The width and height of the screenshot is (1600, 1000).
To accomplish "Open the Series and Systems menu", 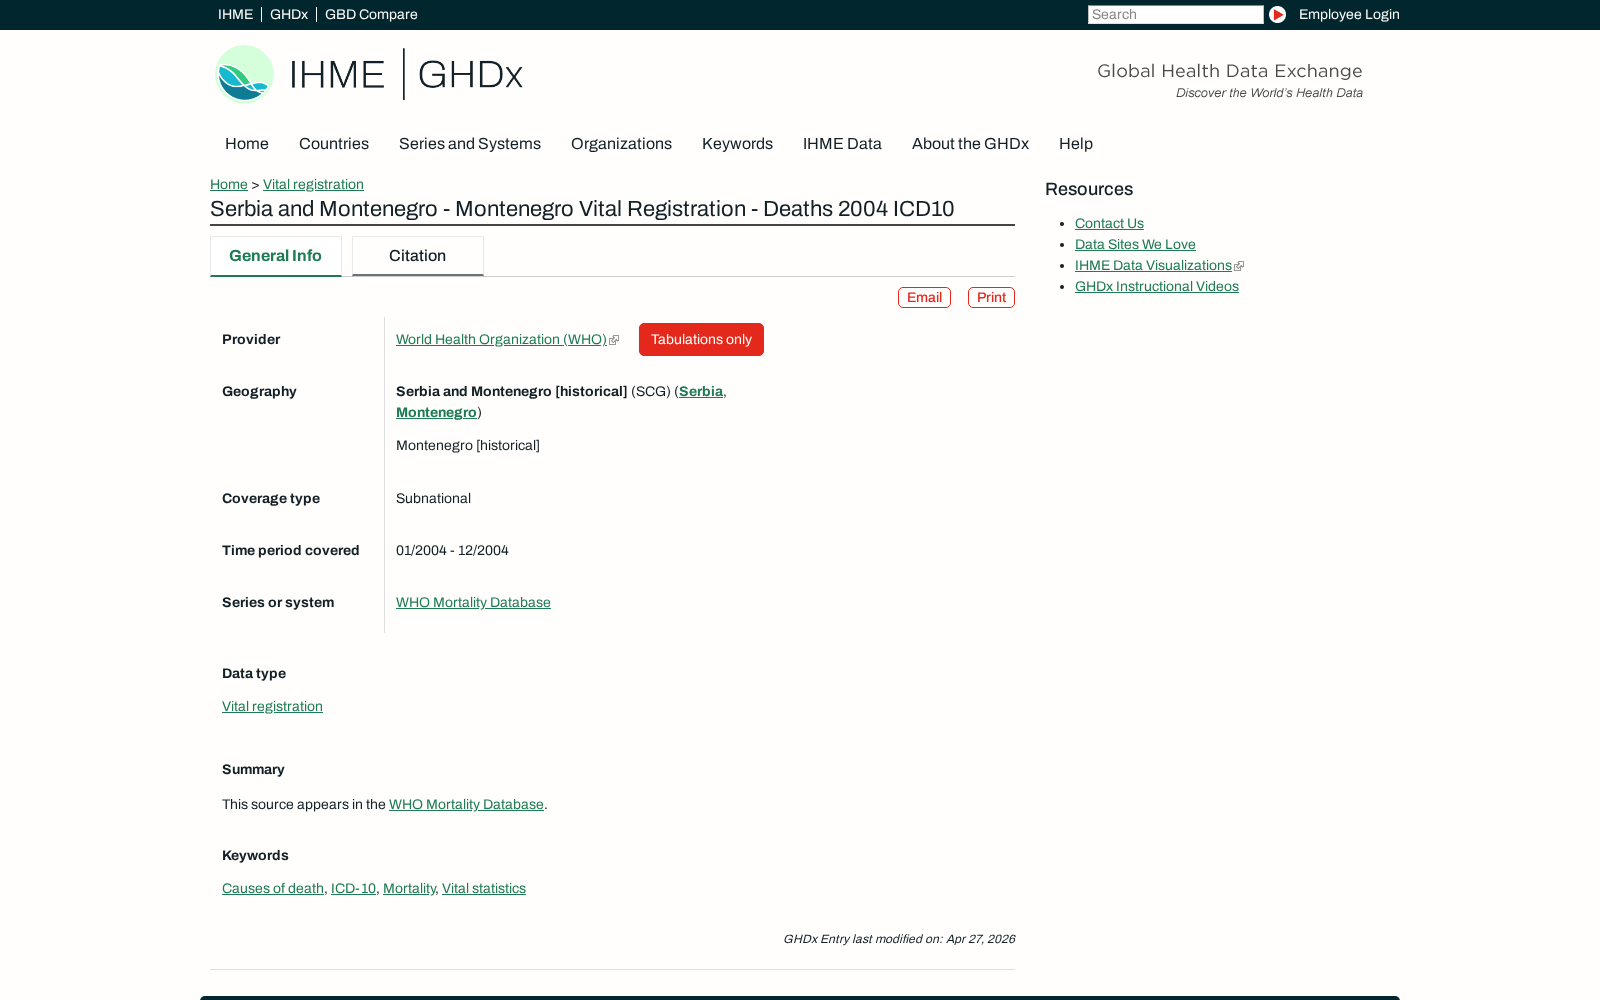I will pyautogui.click(x=470, y=144).
